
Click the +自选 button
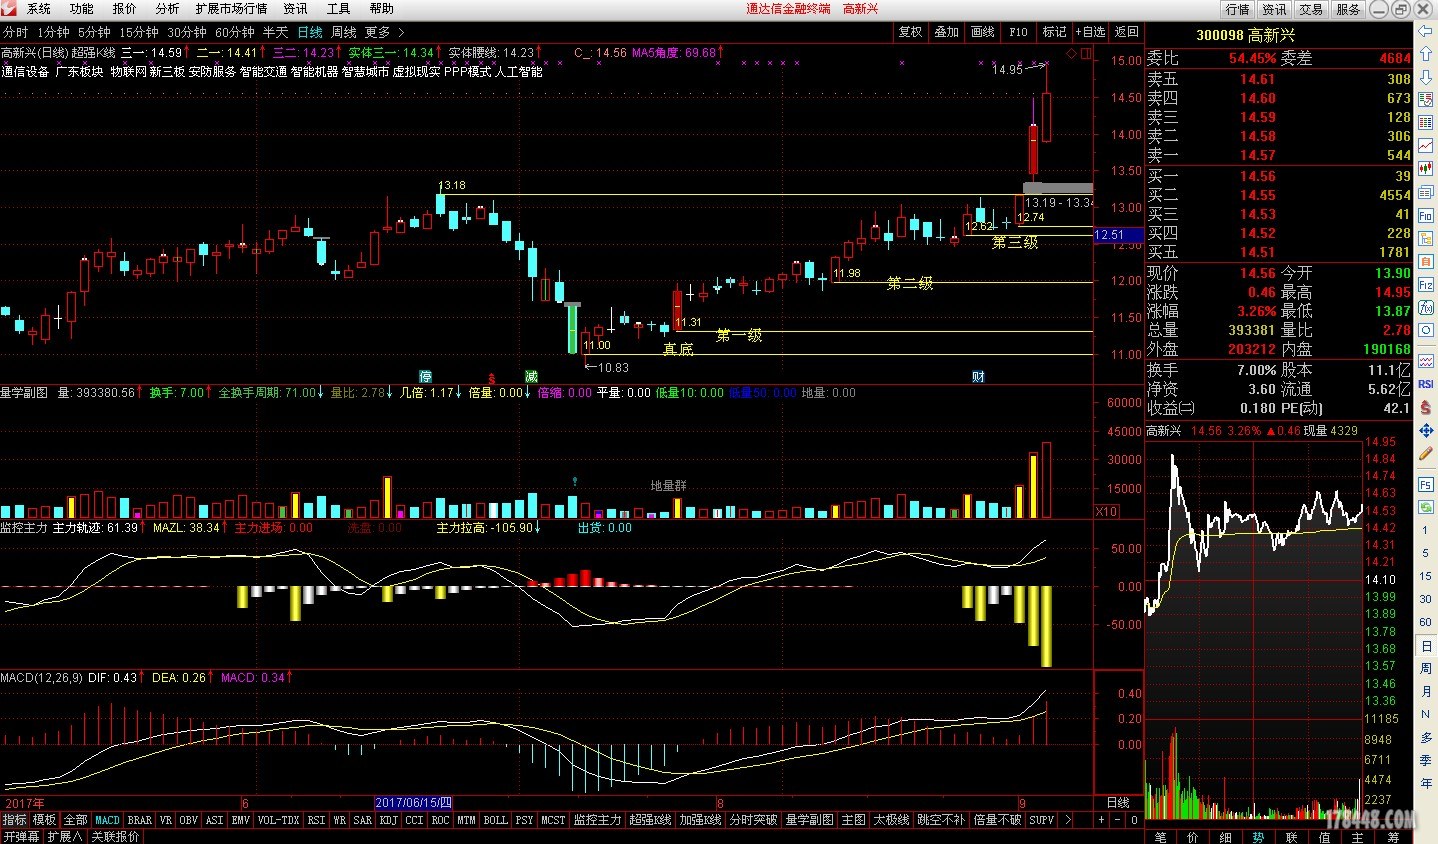(1091, 32)
